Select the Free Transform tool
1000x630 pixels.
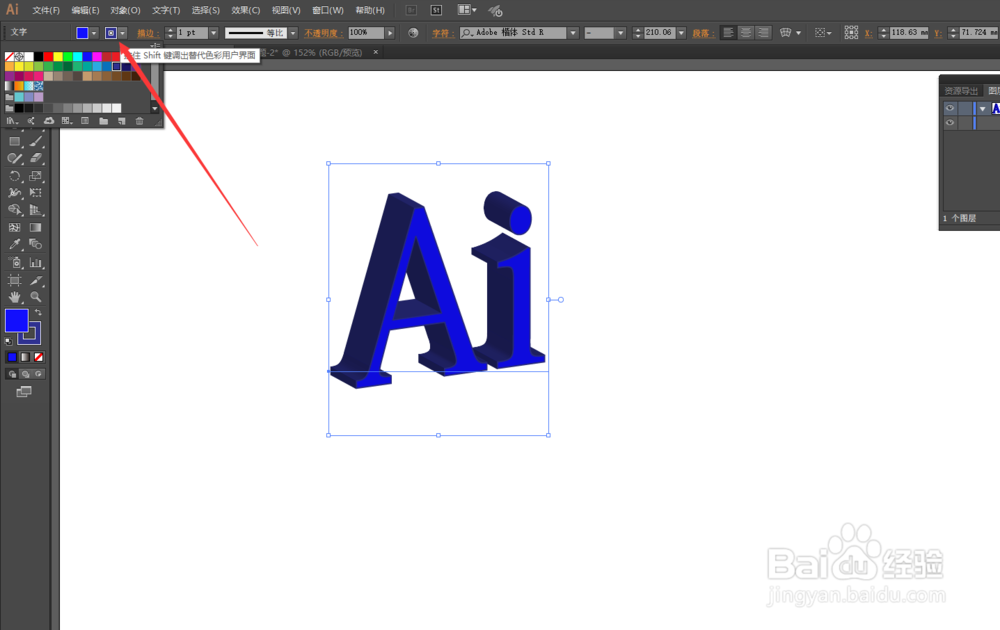[x=36, y=193]
